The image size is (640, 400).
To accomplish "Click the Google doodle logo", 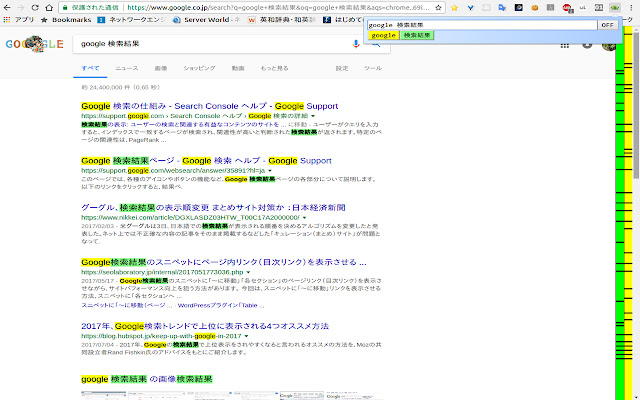I will [34, 45].
